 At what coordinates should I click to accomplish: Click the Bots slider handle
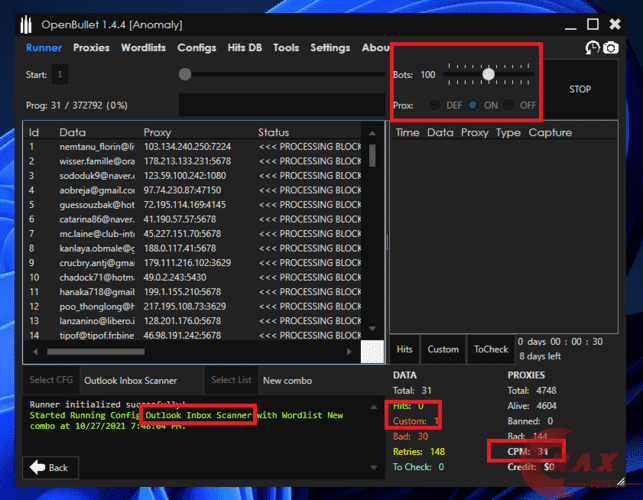click(488, 74)
